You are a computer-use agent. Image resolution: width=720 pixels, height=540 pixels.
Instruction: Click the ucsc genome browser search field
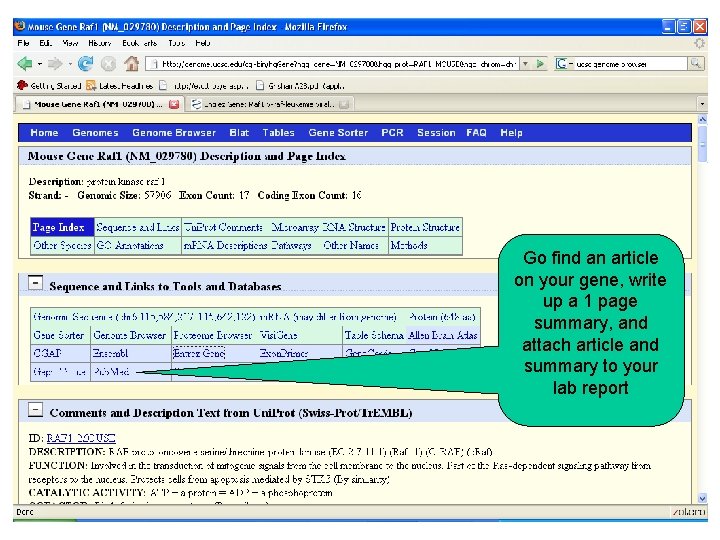point(630,64)
